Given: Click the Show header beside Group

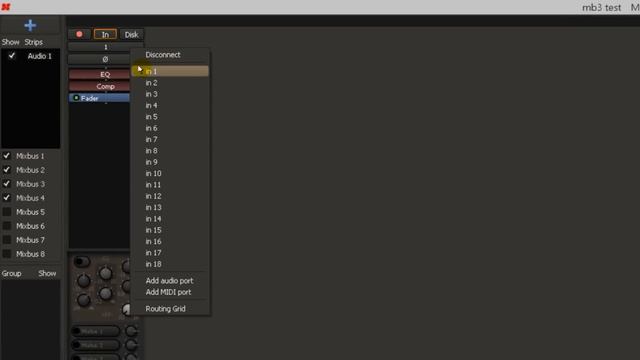Looking at the screenshot, I should 47,273.
